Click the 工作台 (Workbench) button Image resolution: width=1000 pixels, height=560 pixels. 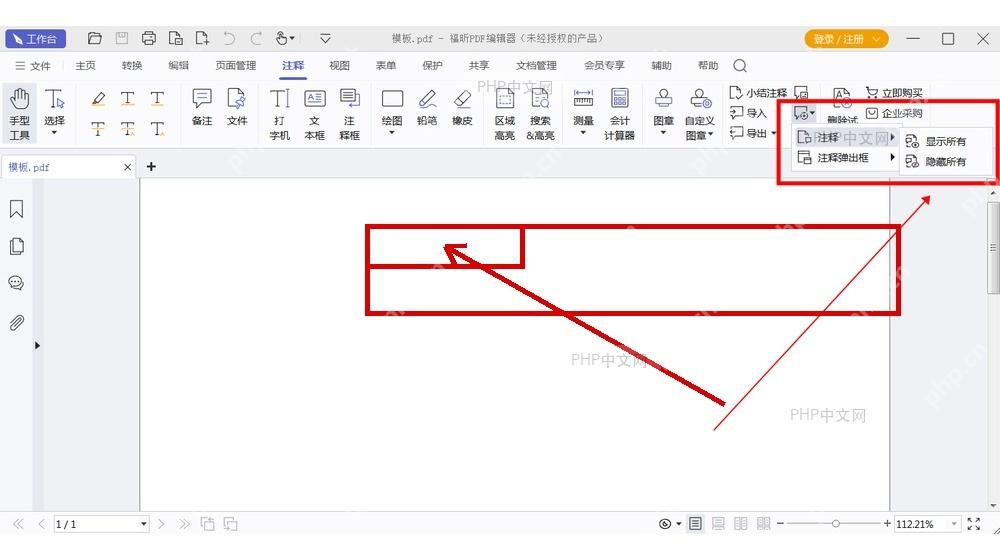(x=35, y=39)
